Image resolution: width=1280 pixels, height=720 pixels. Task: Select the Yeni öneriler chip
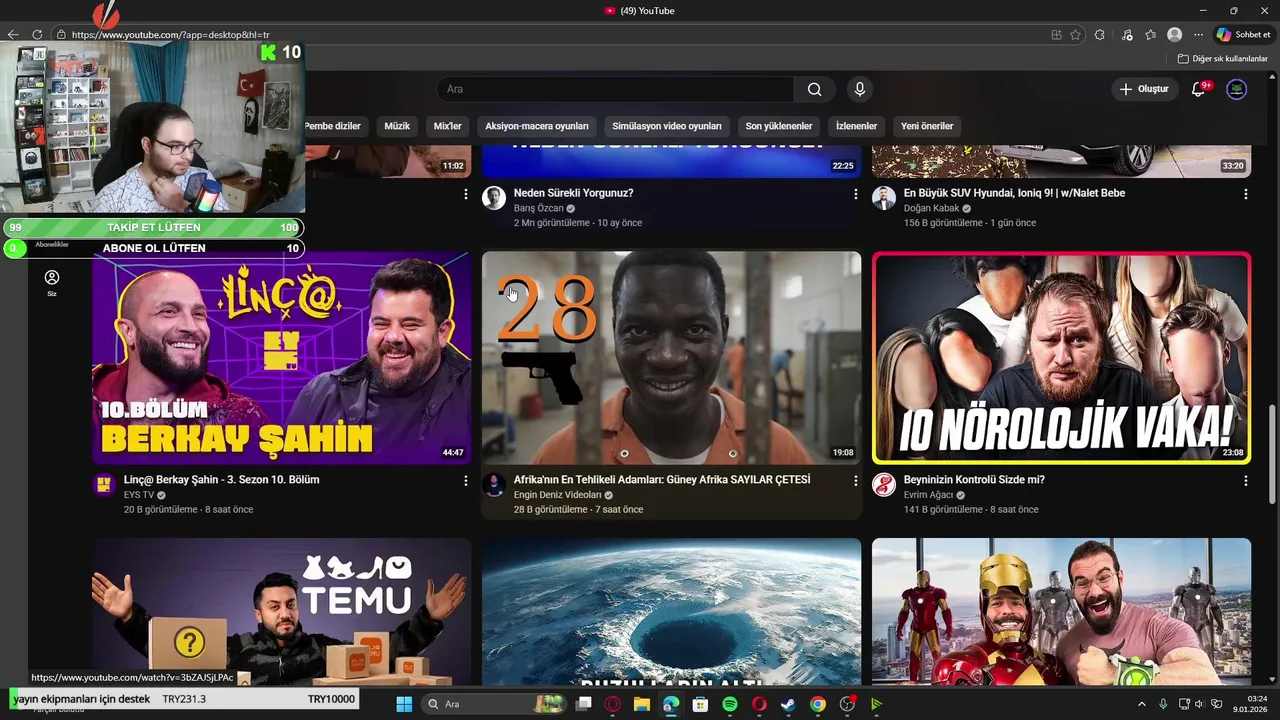tap(927, 126)
